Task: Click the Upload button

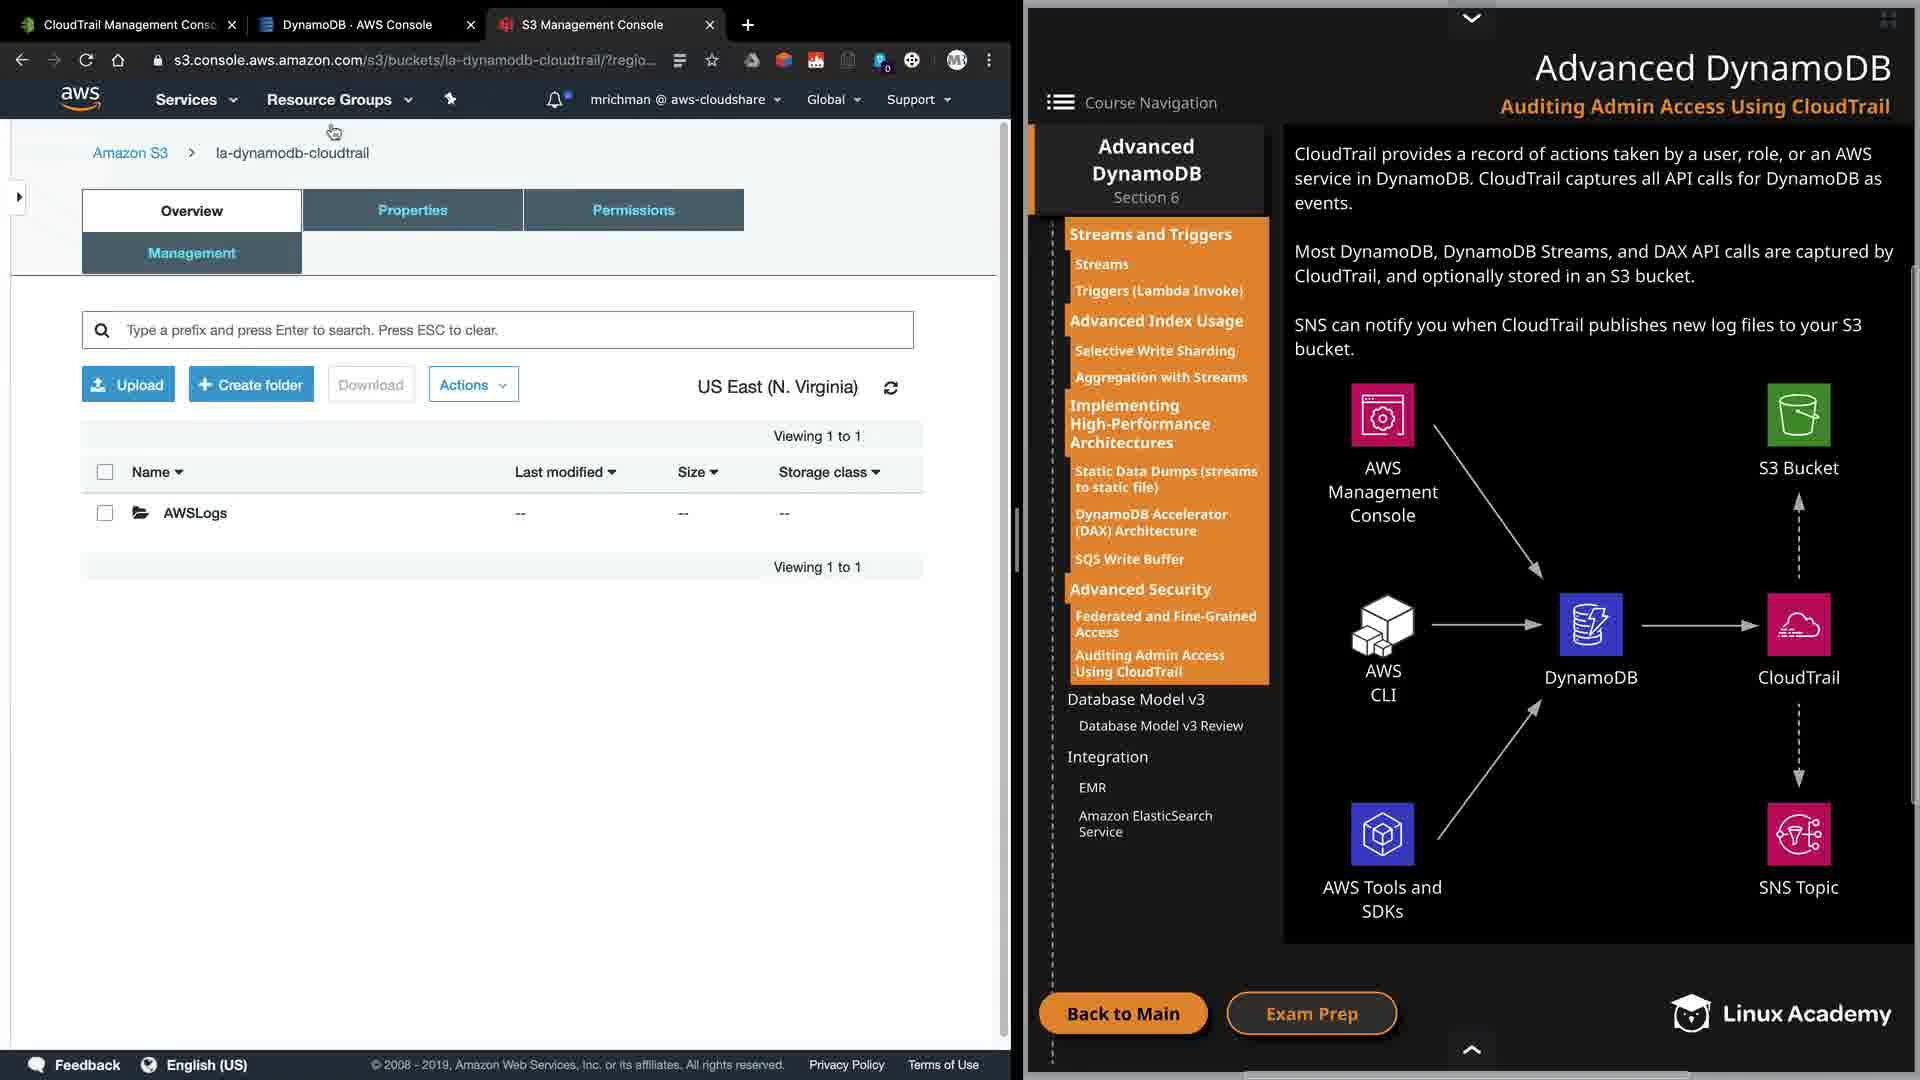Action: pos(128,385)
